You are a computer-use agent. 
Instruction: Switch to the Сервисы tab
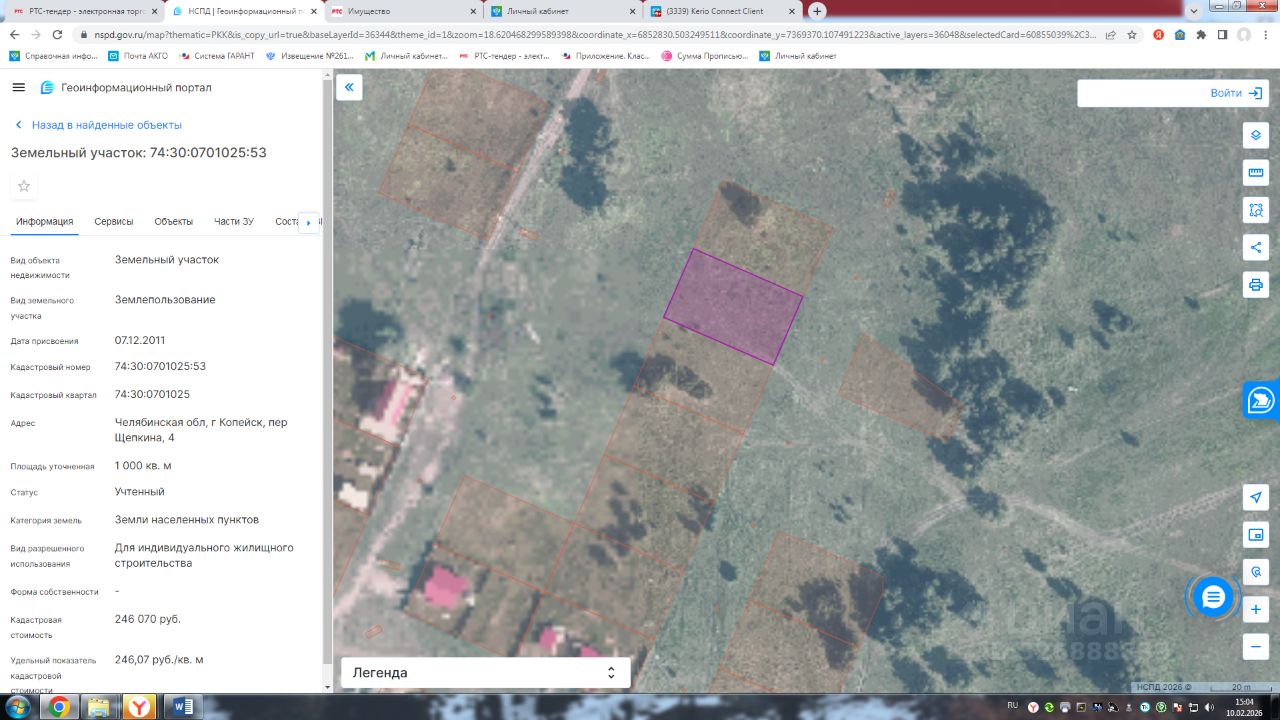[114, 222]
